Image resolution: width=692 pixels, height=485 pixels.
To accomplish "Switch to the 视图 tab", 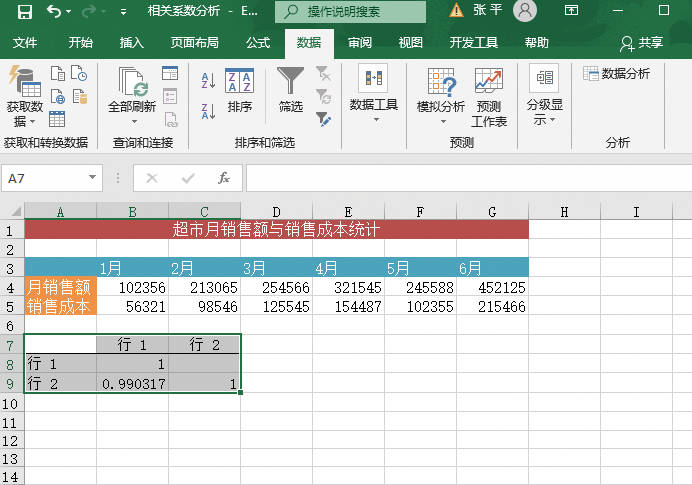I will (410, 43).
